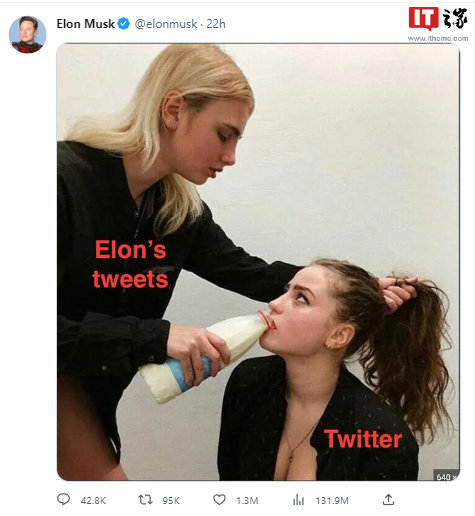Click the red "Elon's tweets" caption
475x516 pixels.
[x=130, y=264]
